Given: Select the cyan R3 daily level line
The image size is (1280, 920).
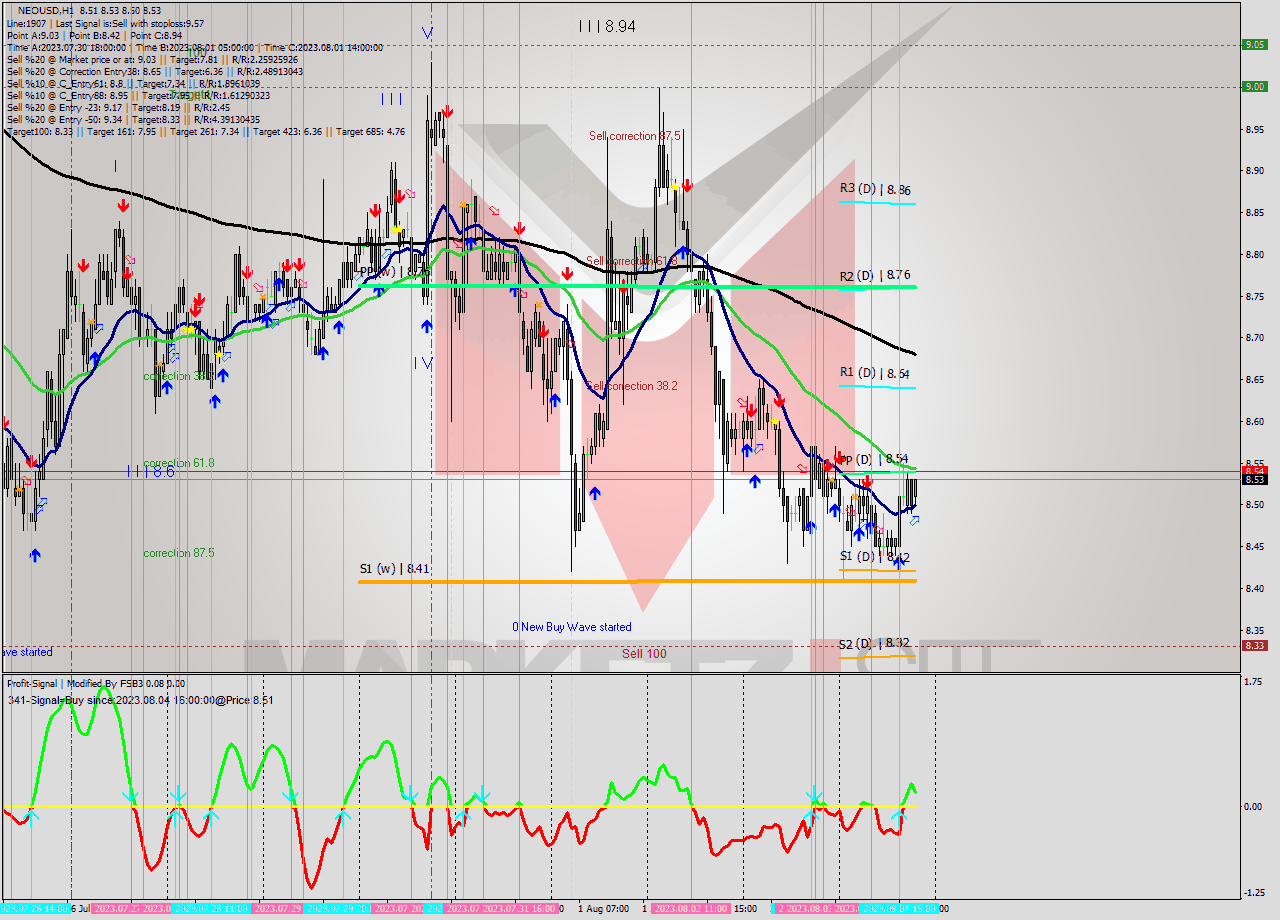Looking at the screenshot, I should tap(877, 203).
